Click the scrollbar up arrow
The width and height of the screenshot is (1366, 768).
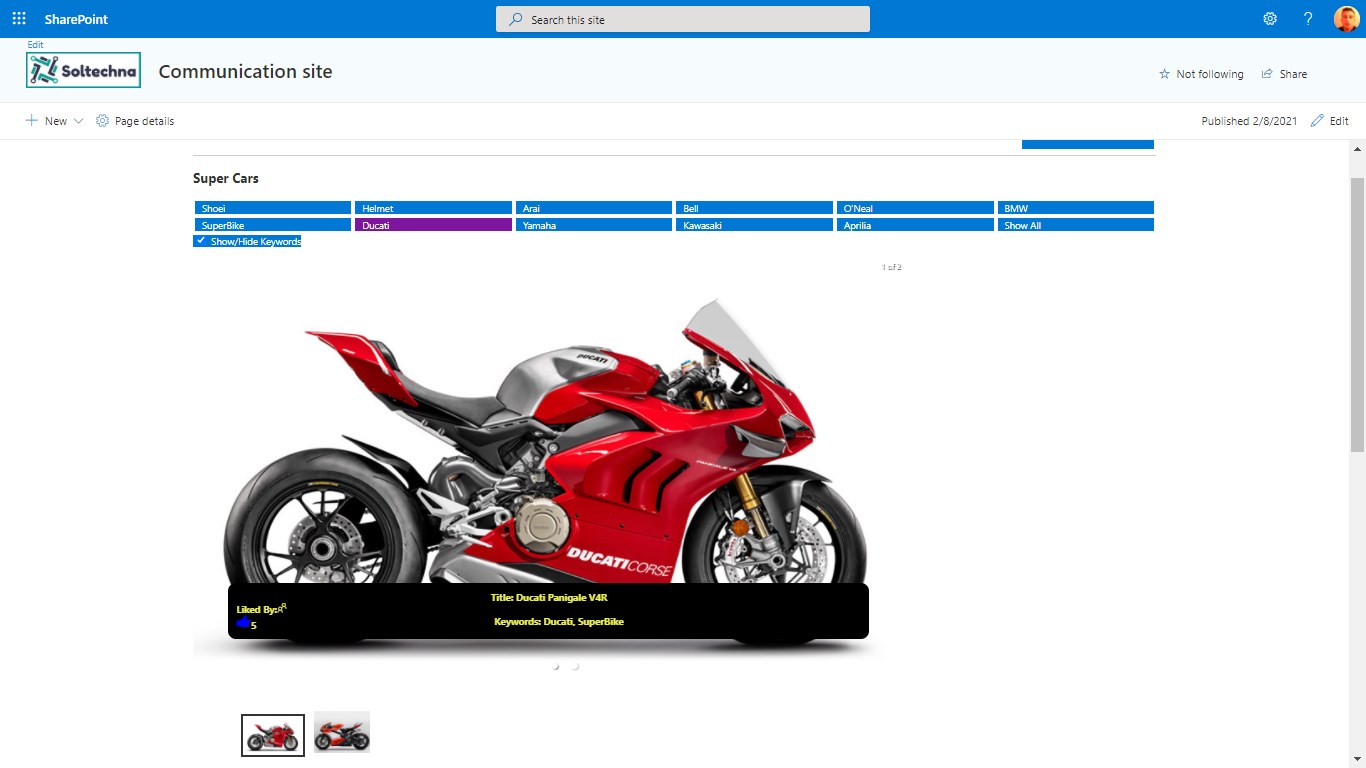pyautogui.click(x=1357, y=149)
